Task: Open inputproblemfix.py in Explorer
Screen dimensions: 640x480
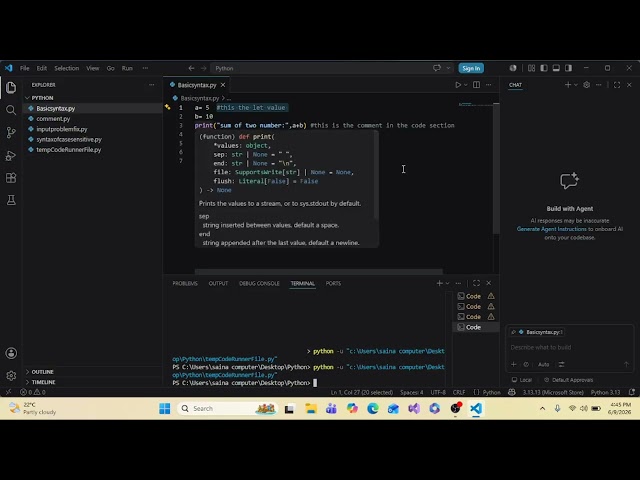Action: tap(62, 129)
